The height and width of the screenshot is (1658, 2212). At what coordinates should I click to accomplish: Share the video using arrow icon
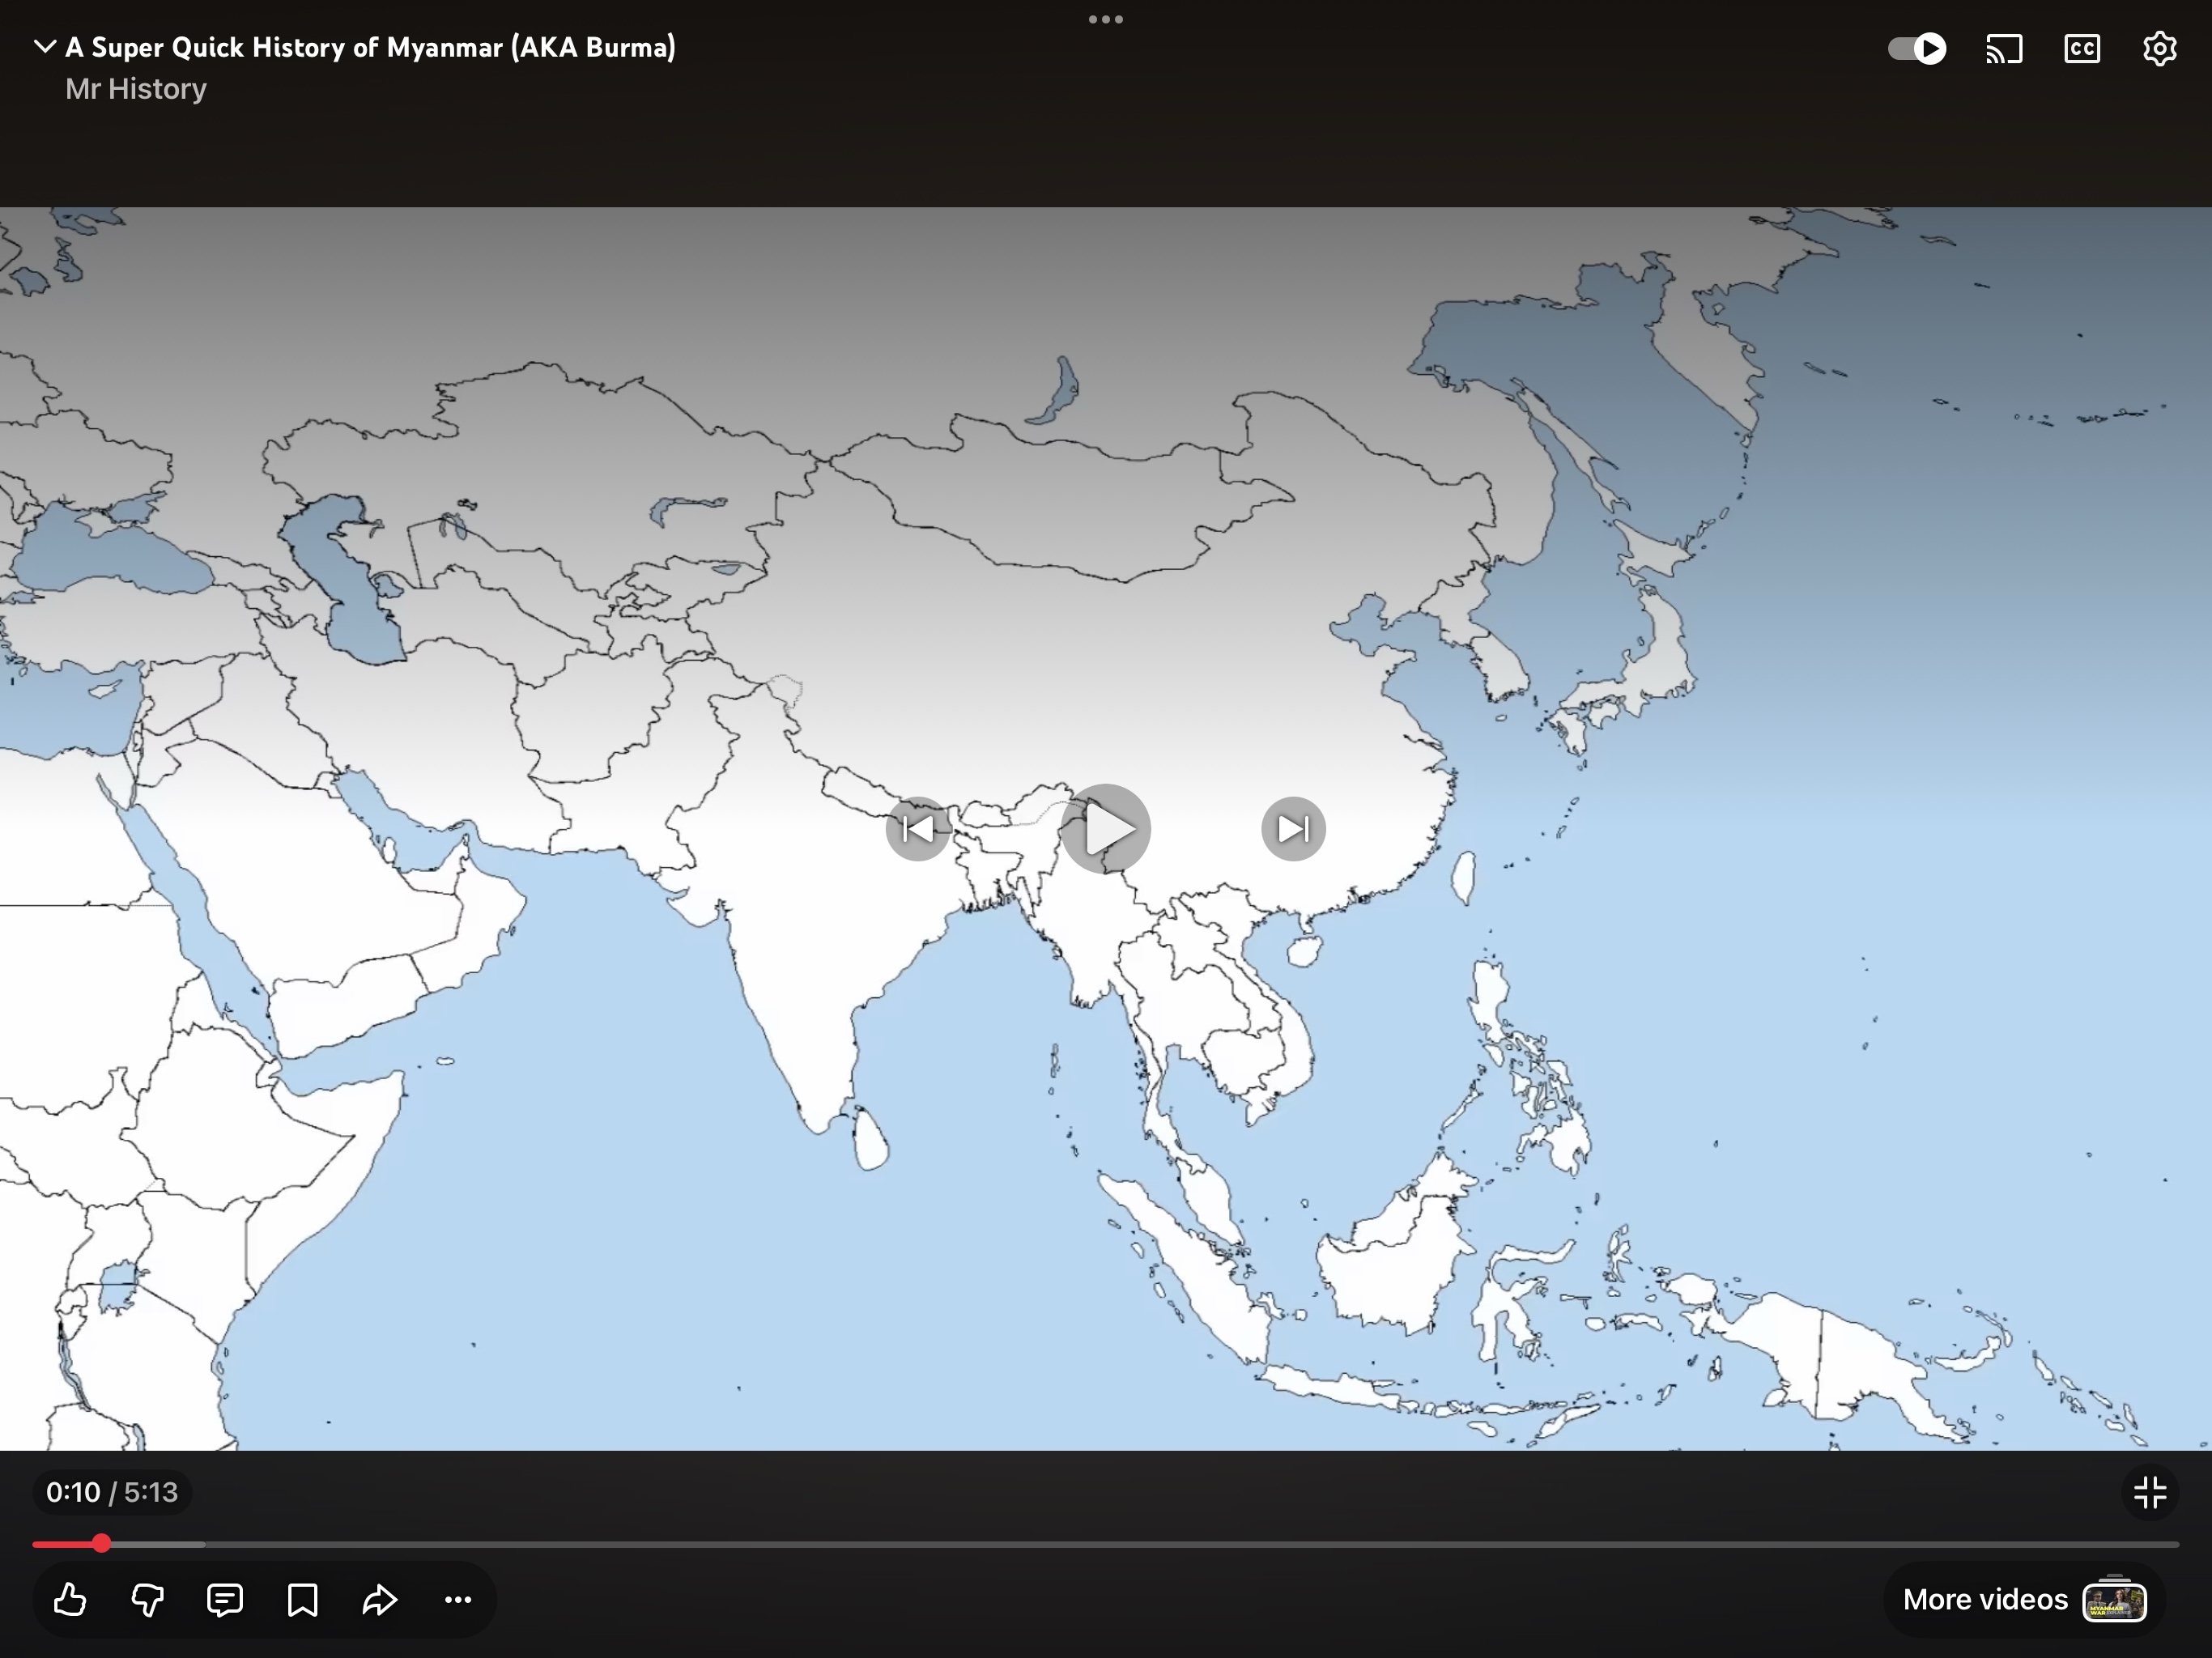(x=380, y=1599)
